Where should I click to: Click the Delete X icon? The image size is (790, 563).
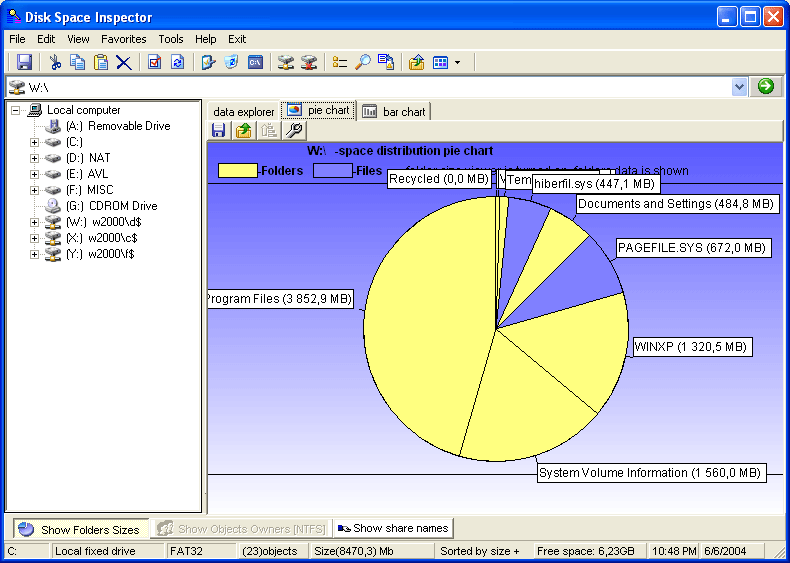(x=123, y=62)
